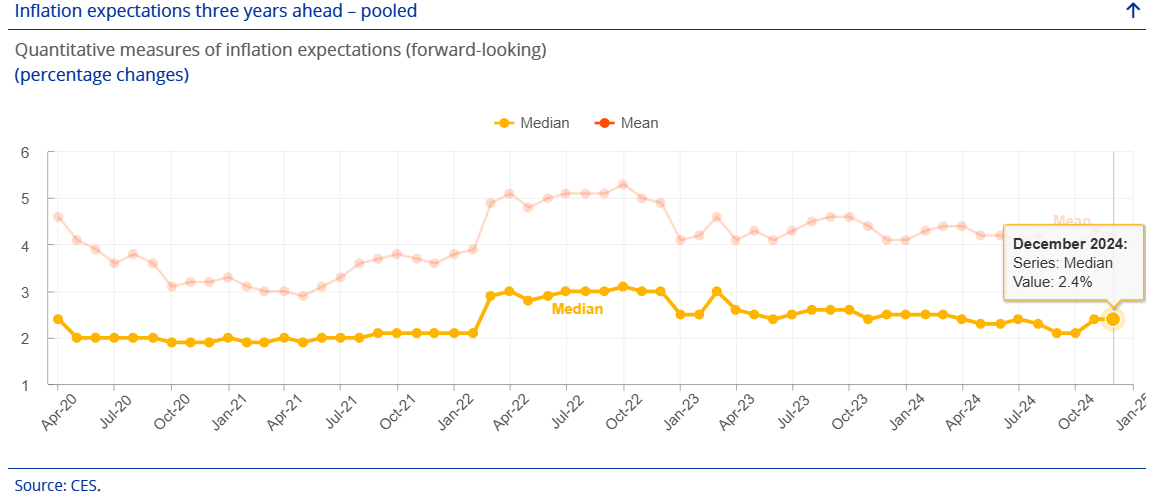Collapse section using the up arrow icon
The height and width of the screenshot is (495, 1158).
pyautogui.click(x=1132, y=11)
